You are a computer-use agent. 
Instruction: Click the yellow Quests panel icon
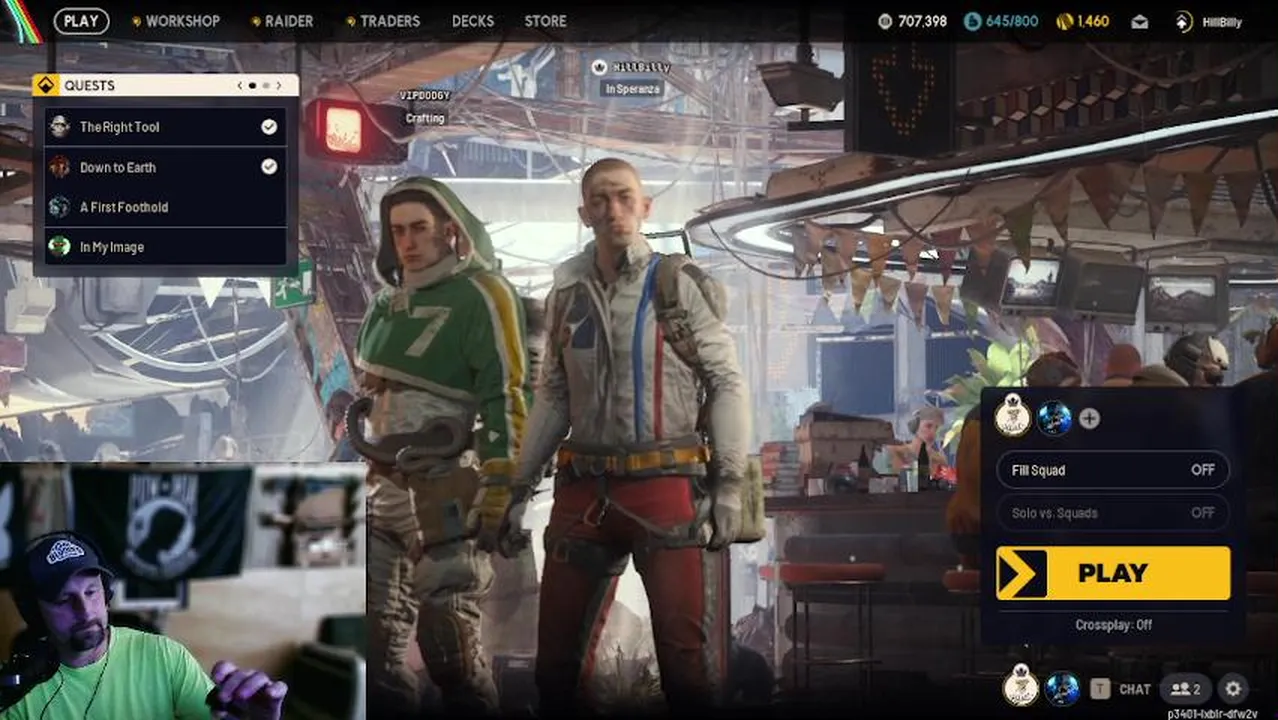point(46,85)
